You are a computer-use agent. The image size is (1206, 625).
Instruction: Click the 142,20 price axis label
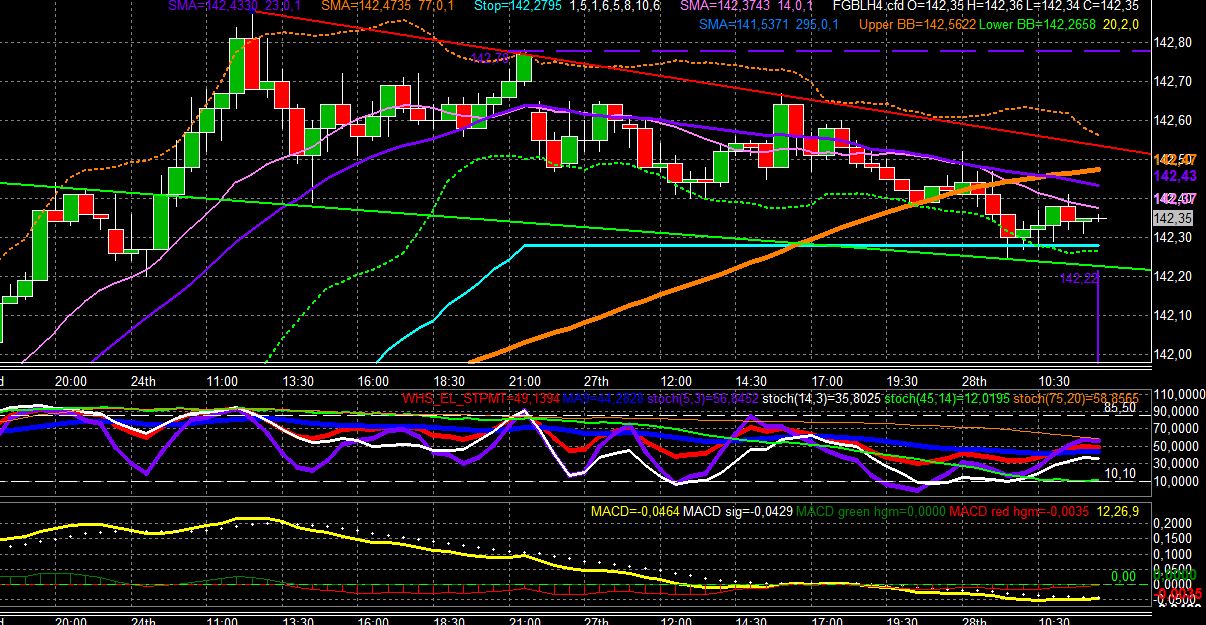(x=1172, y=277)
